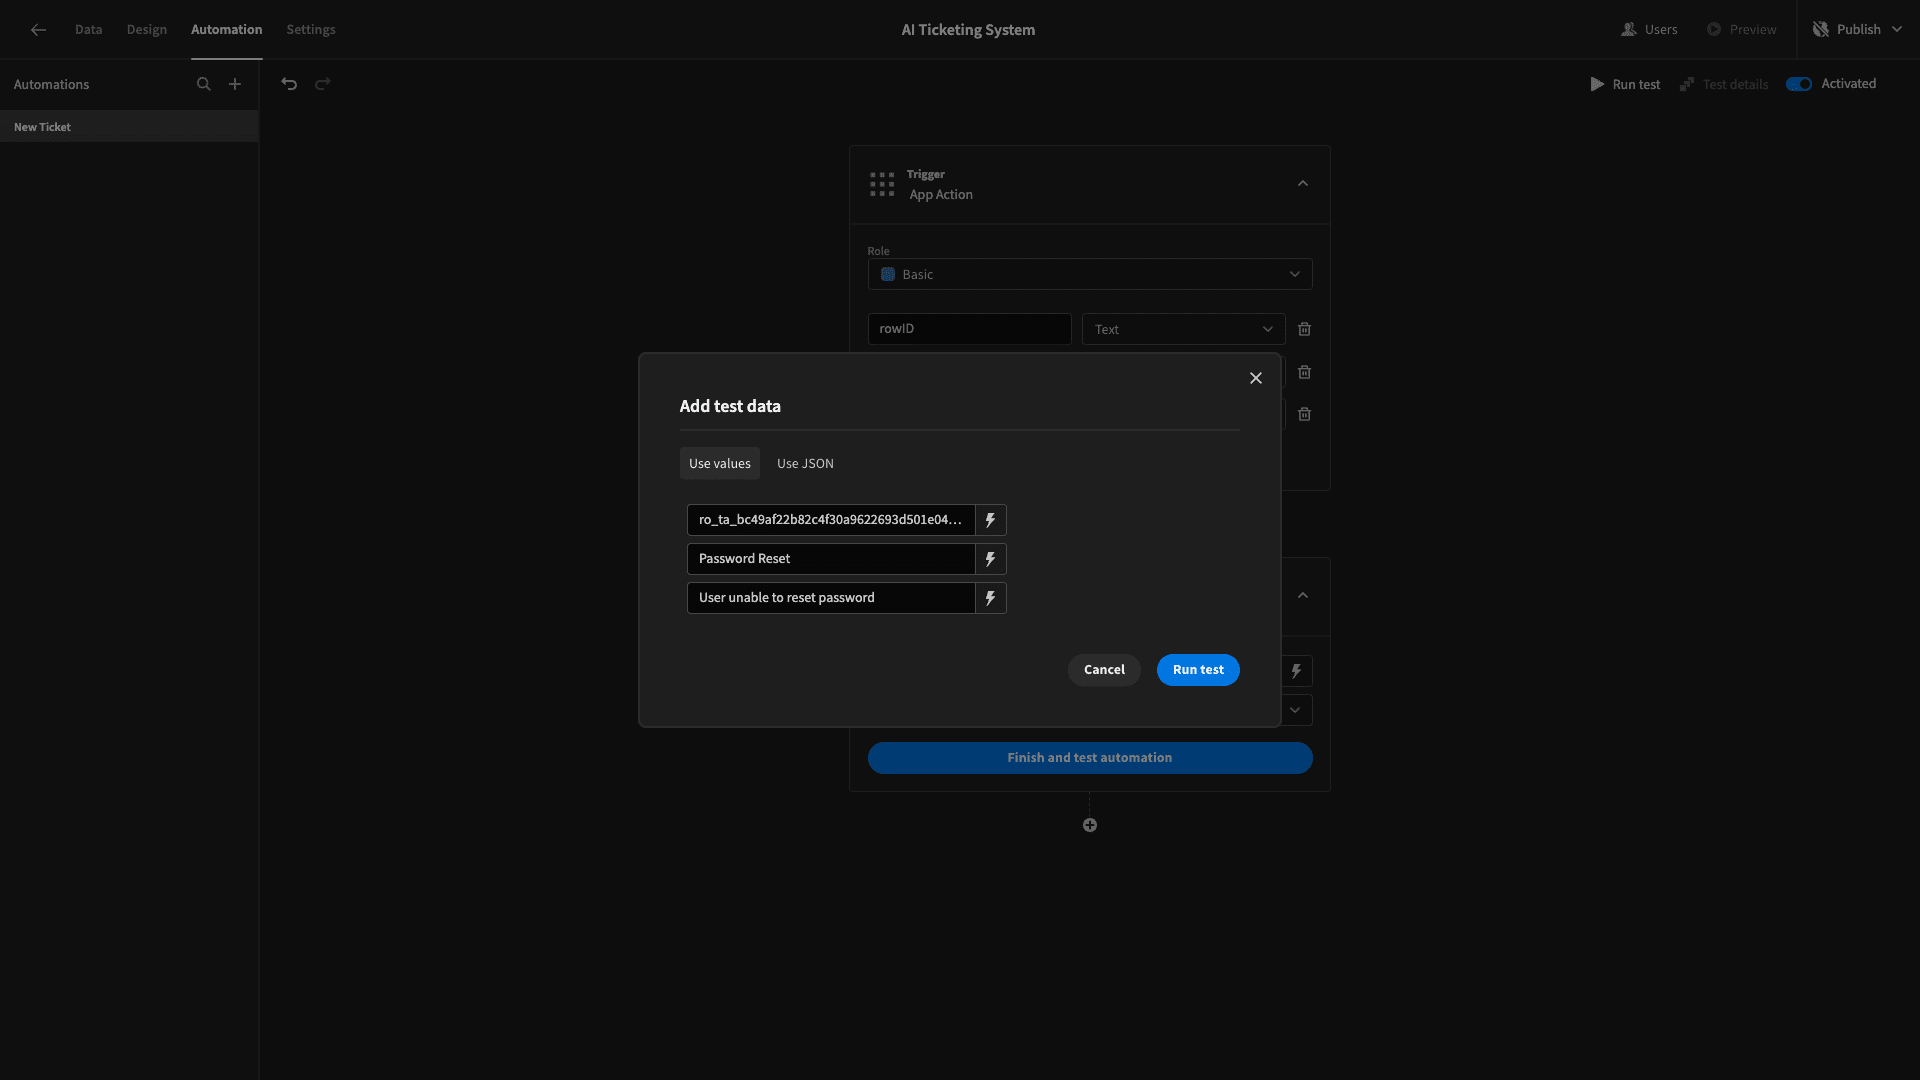Viewport: 1920px width, 1080px height.
Task: Open the Text type dropdown
Action: pos(1183,329)
